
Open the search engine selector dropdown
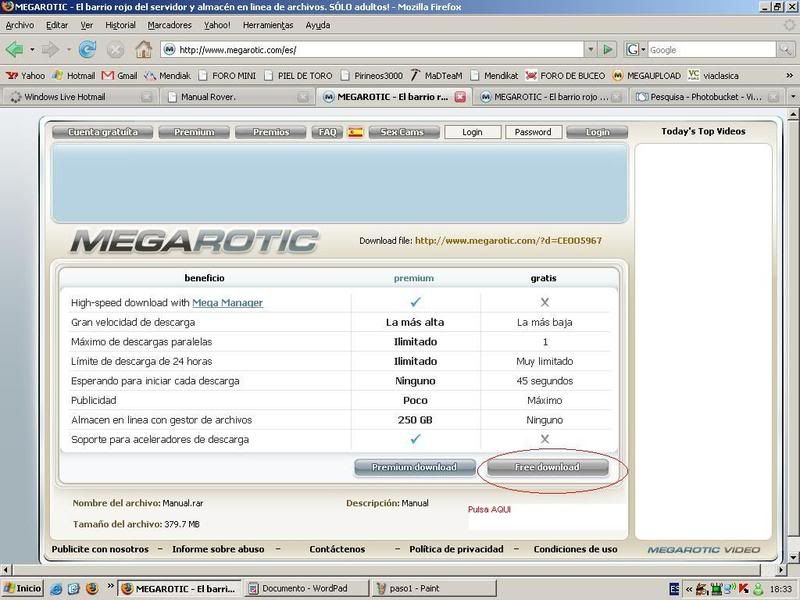click(x=643, y=49)
